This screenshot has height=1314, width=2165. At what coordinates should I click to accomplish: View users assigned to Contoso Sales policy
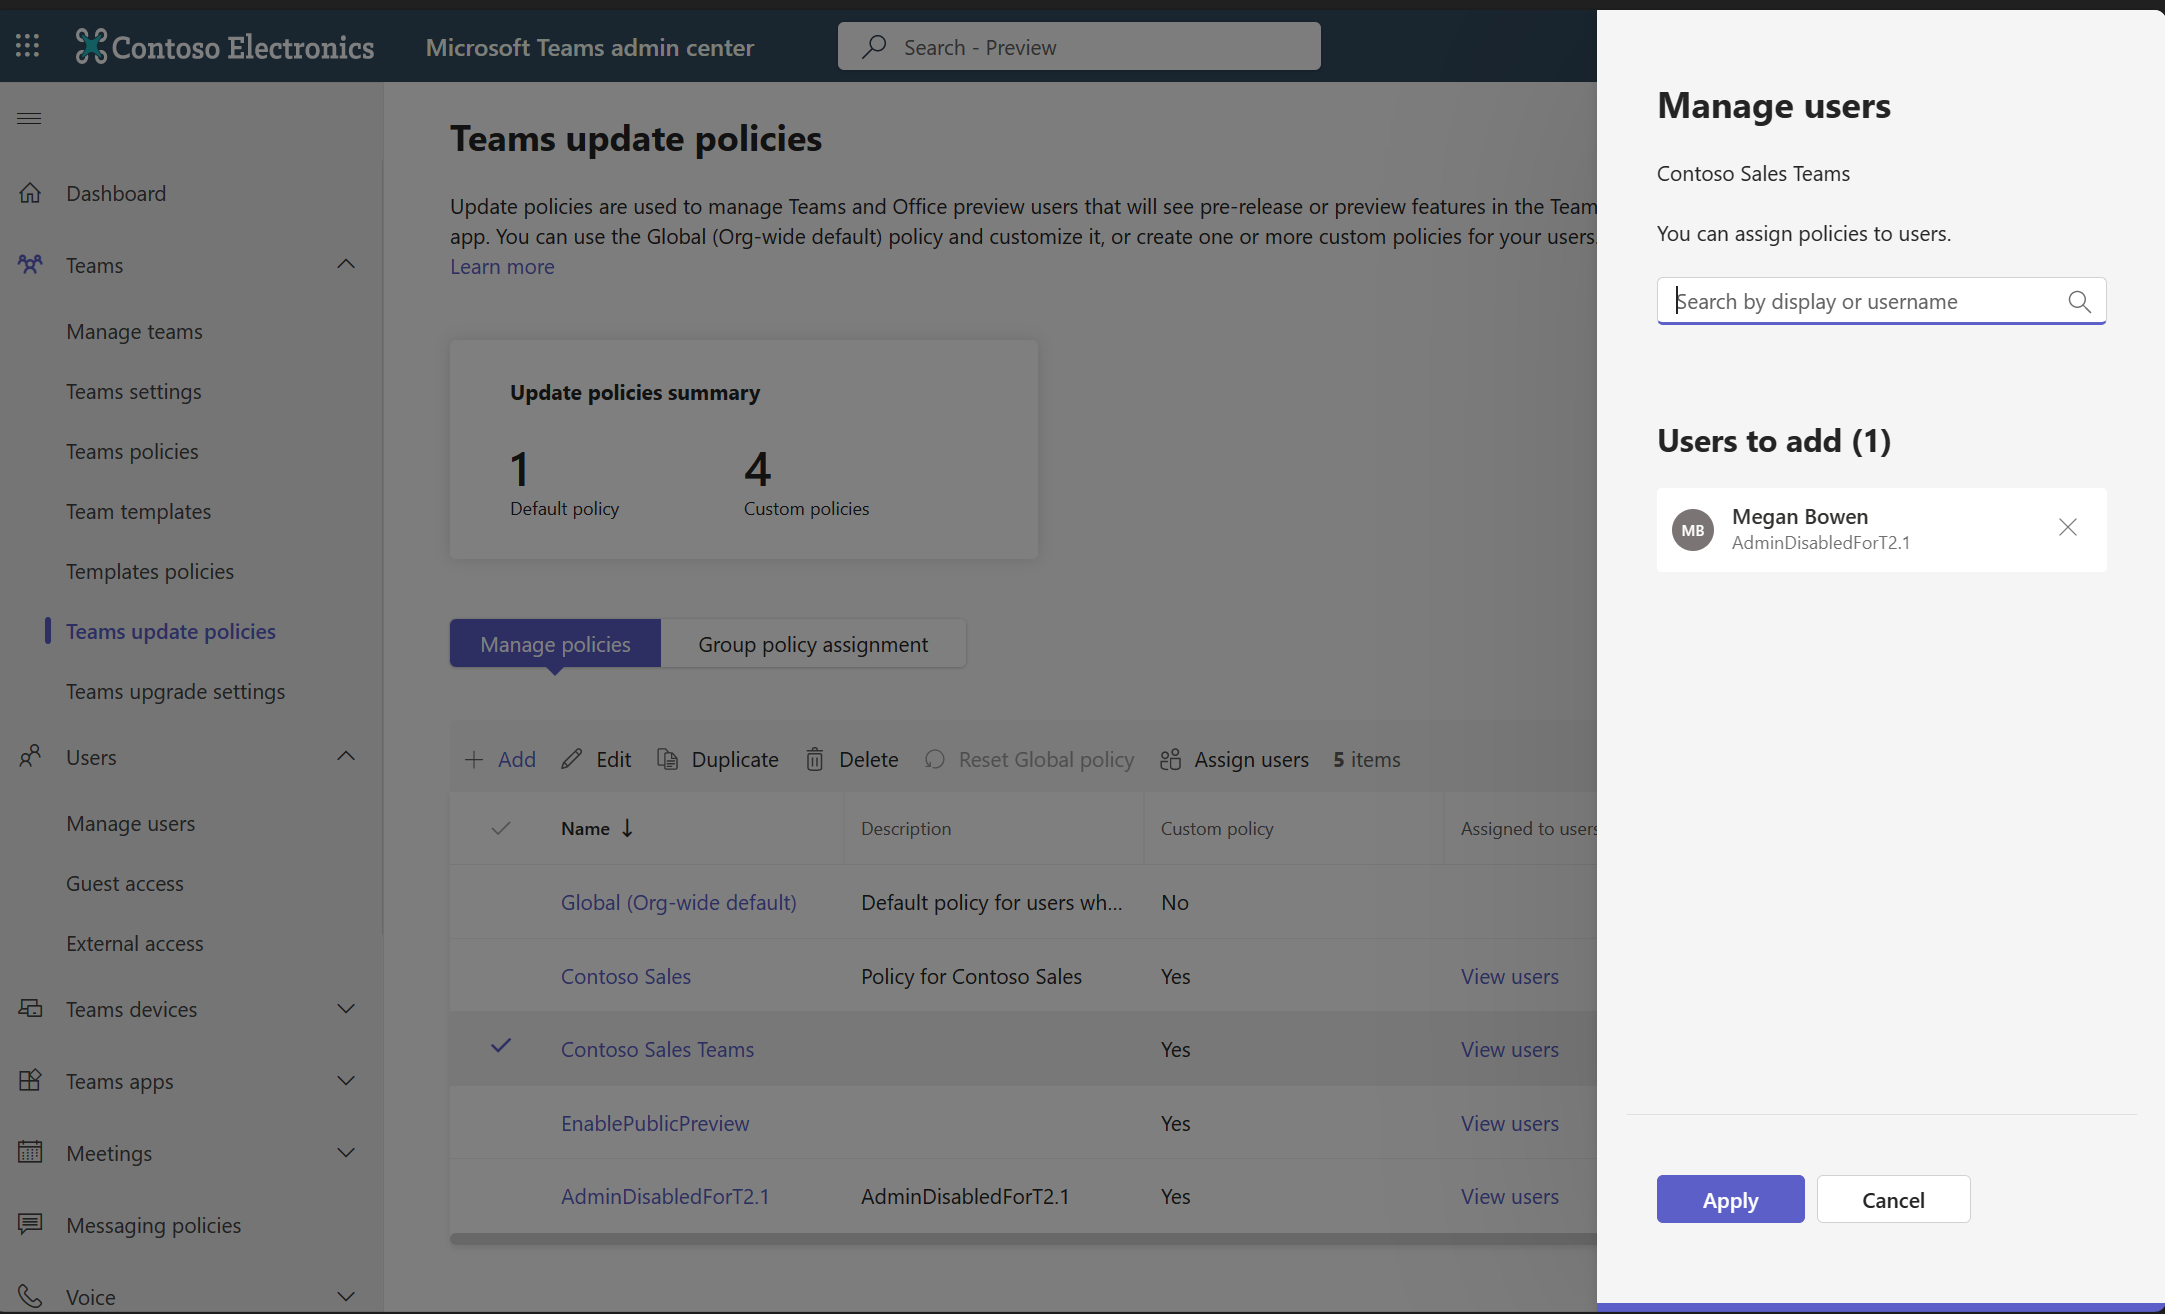coord(1509,975)
